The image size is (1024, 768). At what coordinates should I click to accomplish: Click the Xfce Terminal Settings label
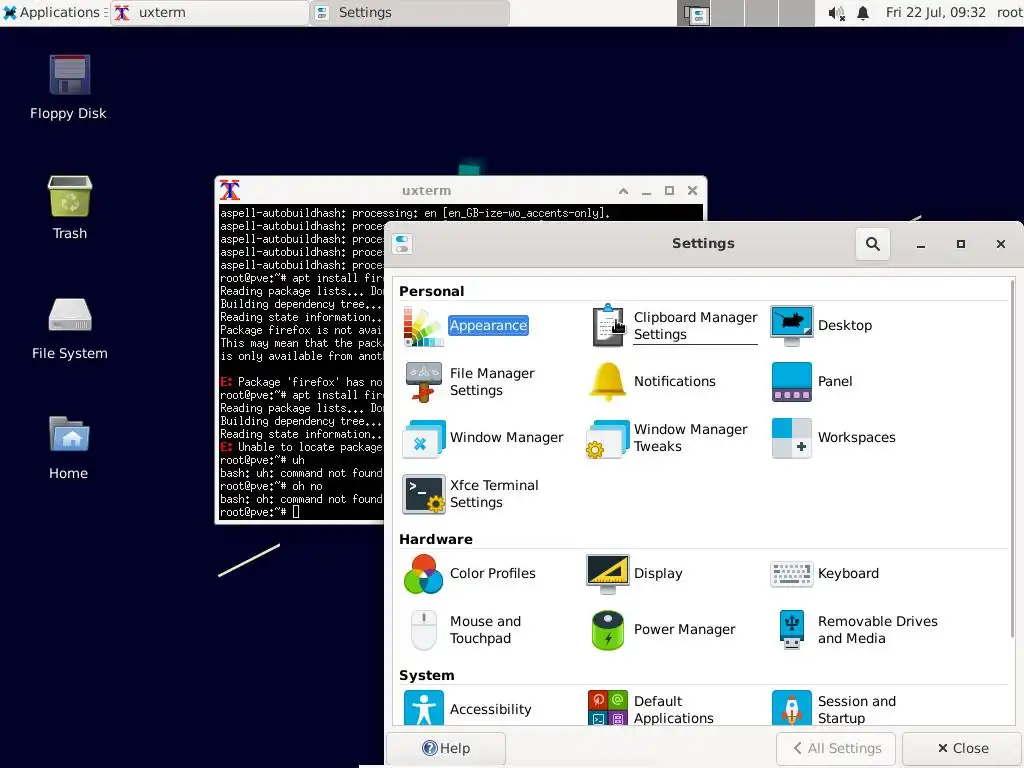[x=494, y=494]
